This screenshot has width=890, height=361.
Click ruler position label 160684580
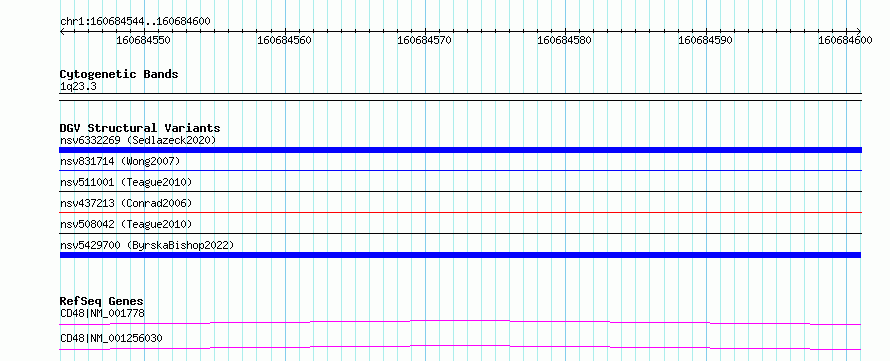pyautogui.click(x=564, y=40)
